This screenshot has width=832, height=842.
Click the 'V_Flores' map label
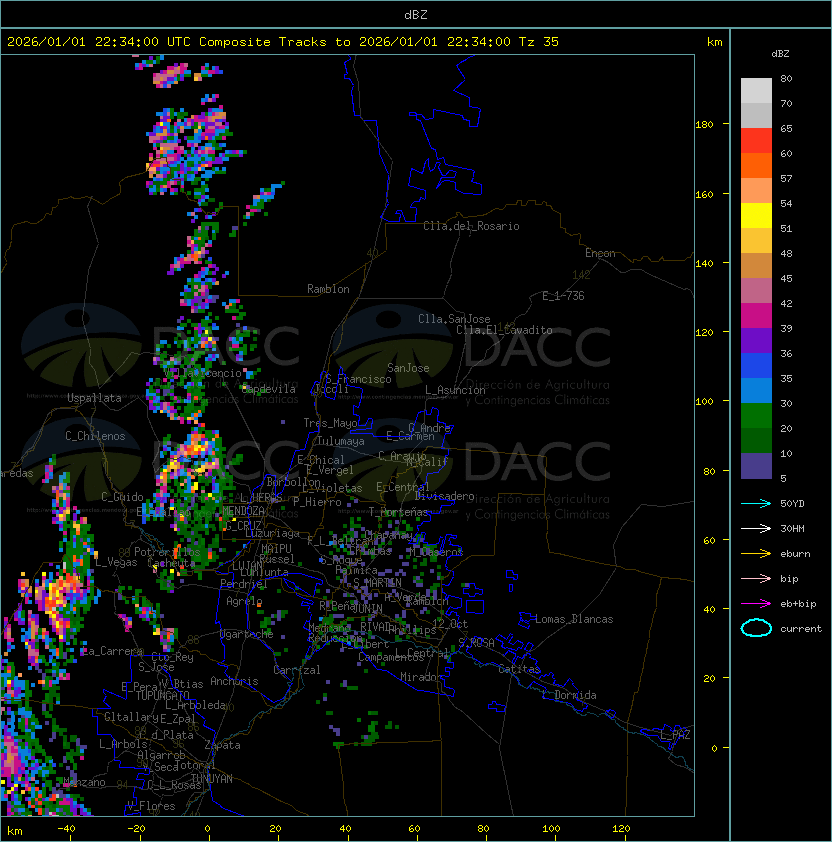(151, 806)
